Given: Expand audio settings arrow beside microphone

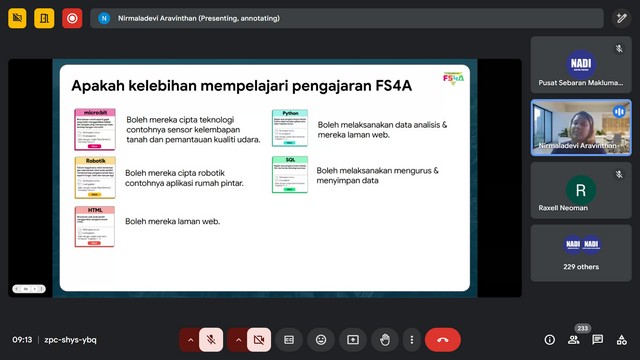Looking at the screenshot, I should pos(190,340).
